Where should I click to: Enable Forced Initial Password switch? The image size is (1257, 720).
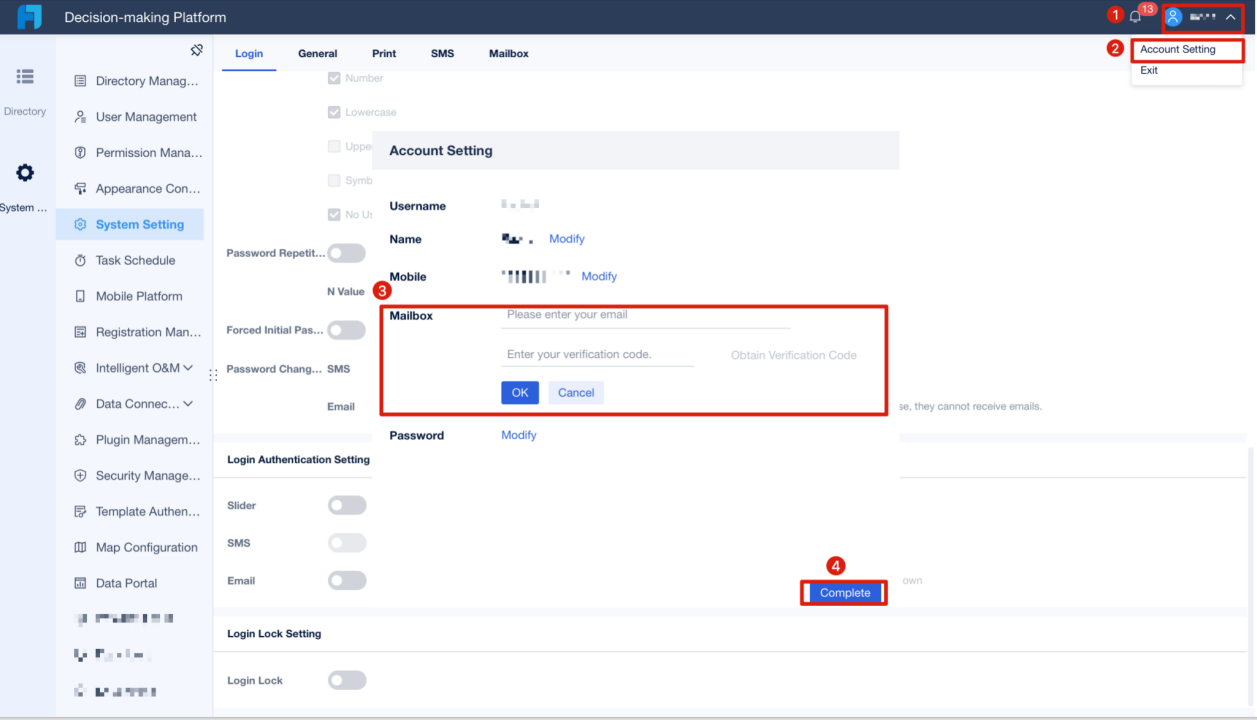347,330
